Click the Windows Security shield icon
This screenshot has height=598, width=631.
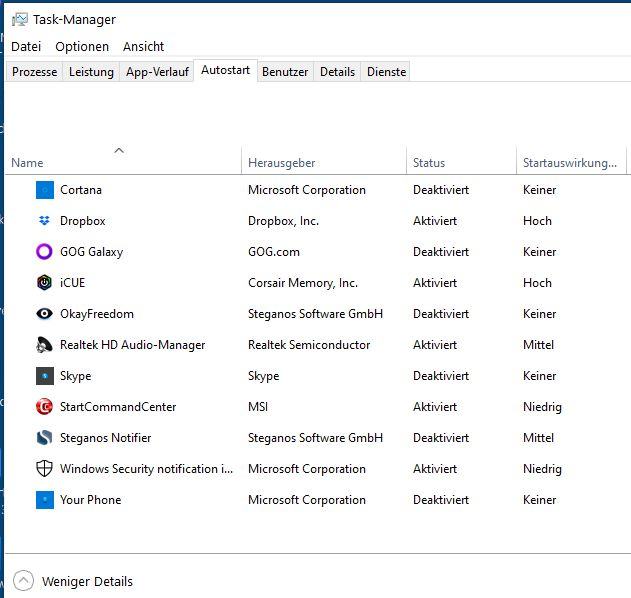coord(44,469)
